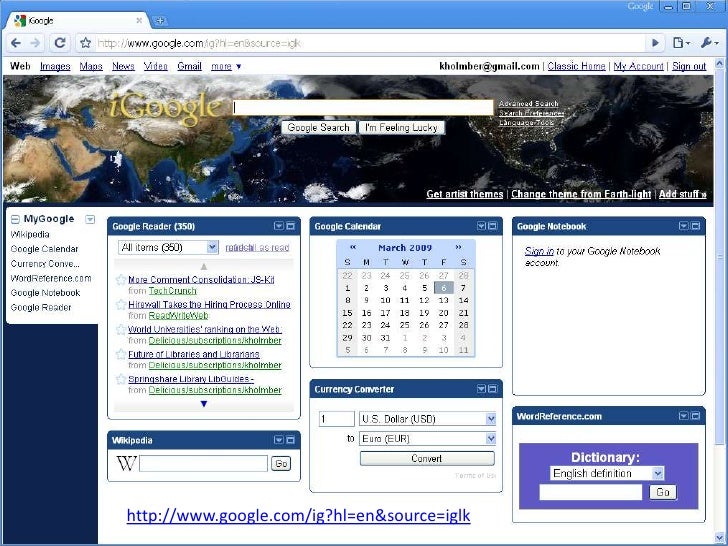This screenshot has width=728, height=546.
Task: Reload the page with refresh icon
Action: pos(59,43)
